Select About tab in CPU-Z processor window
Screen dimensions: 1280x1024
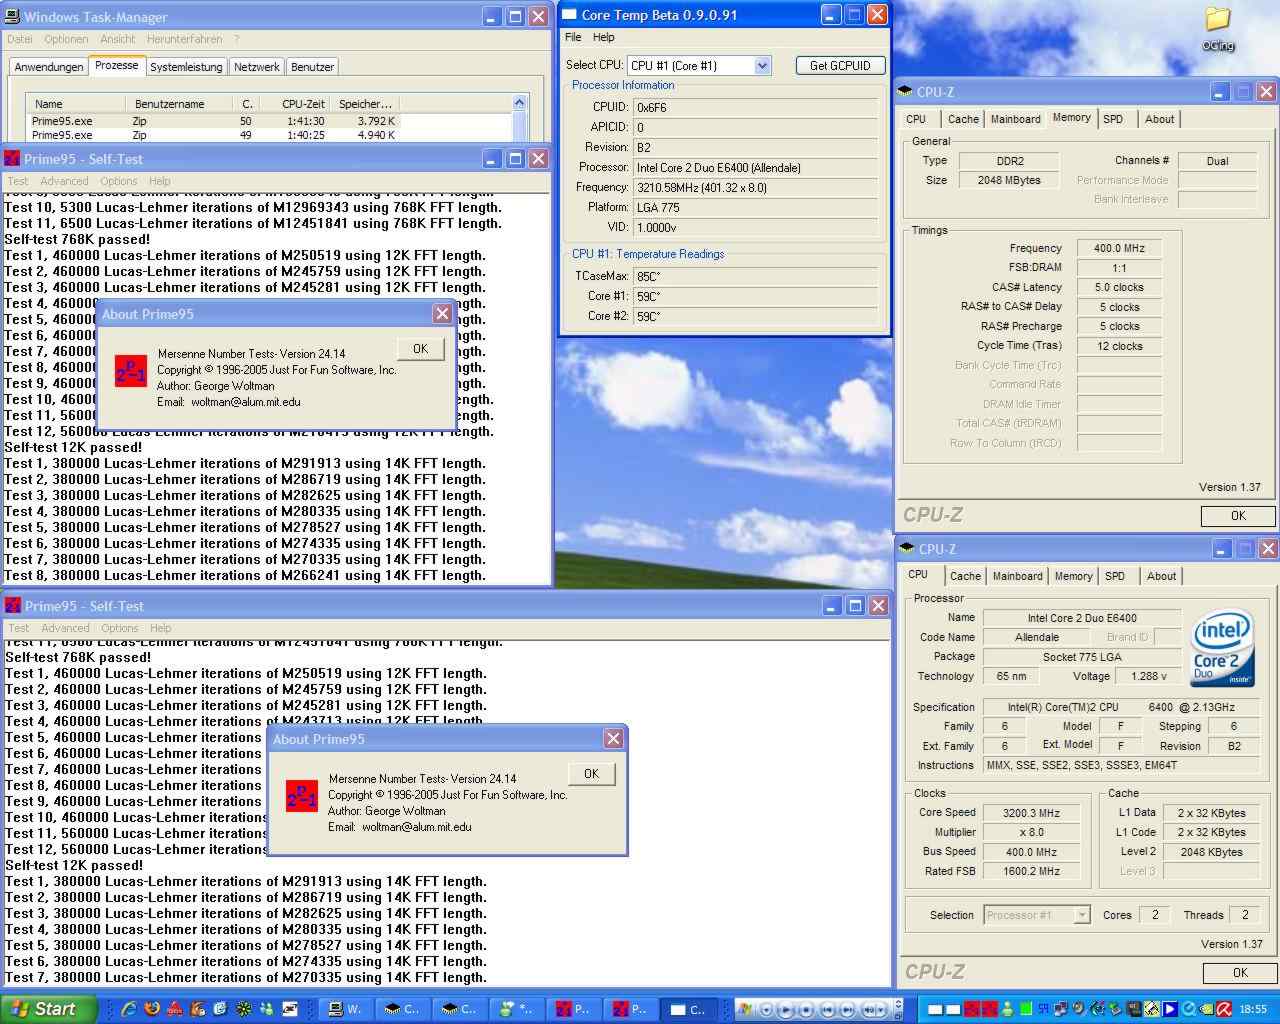1161,576
